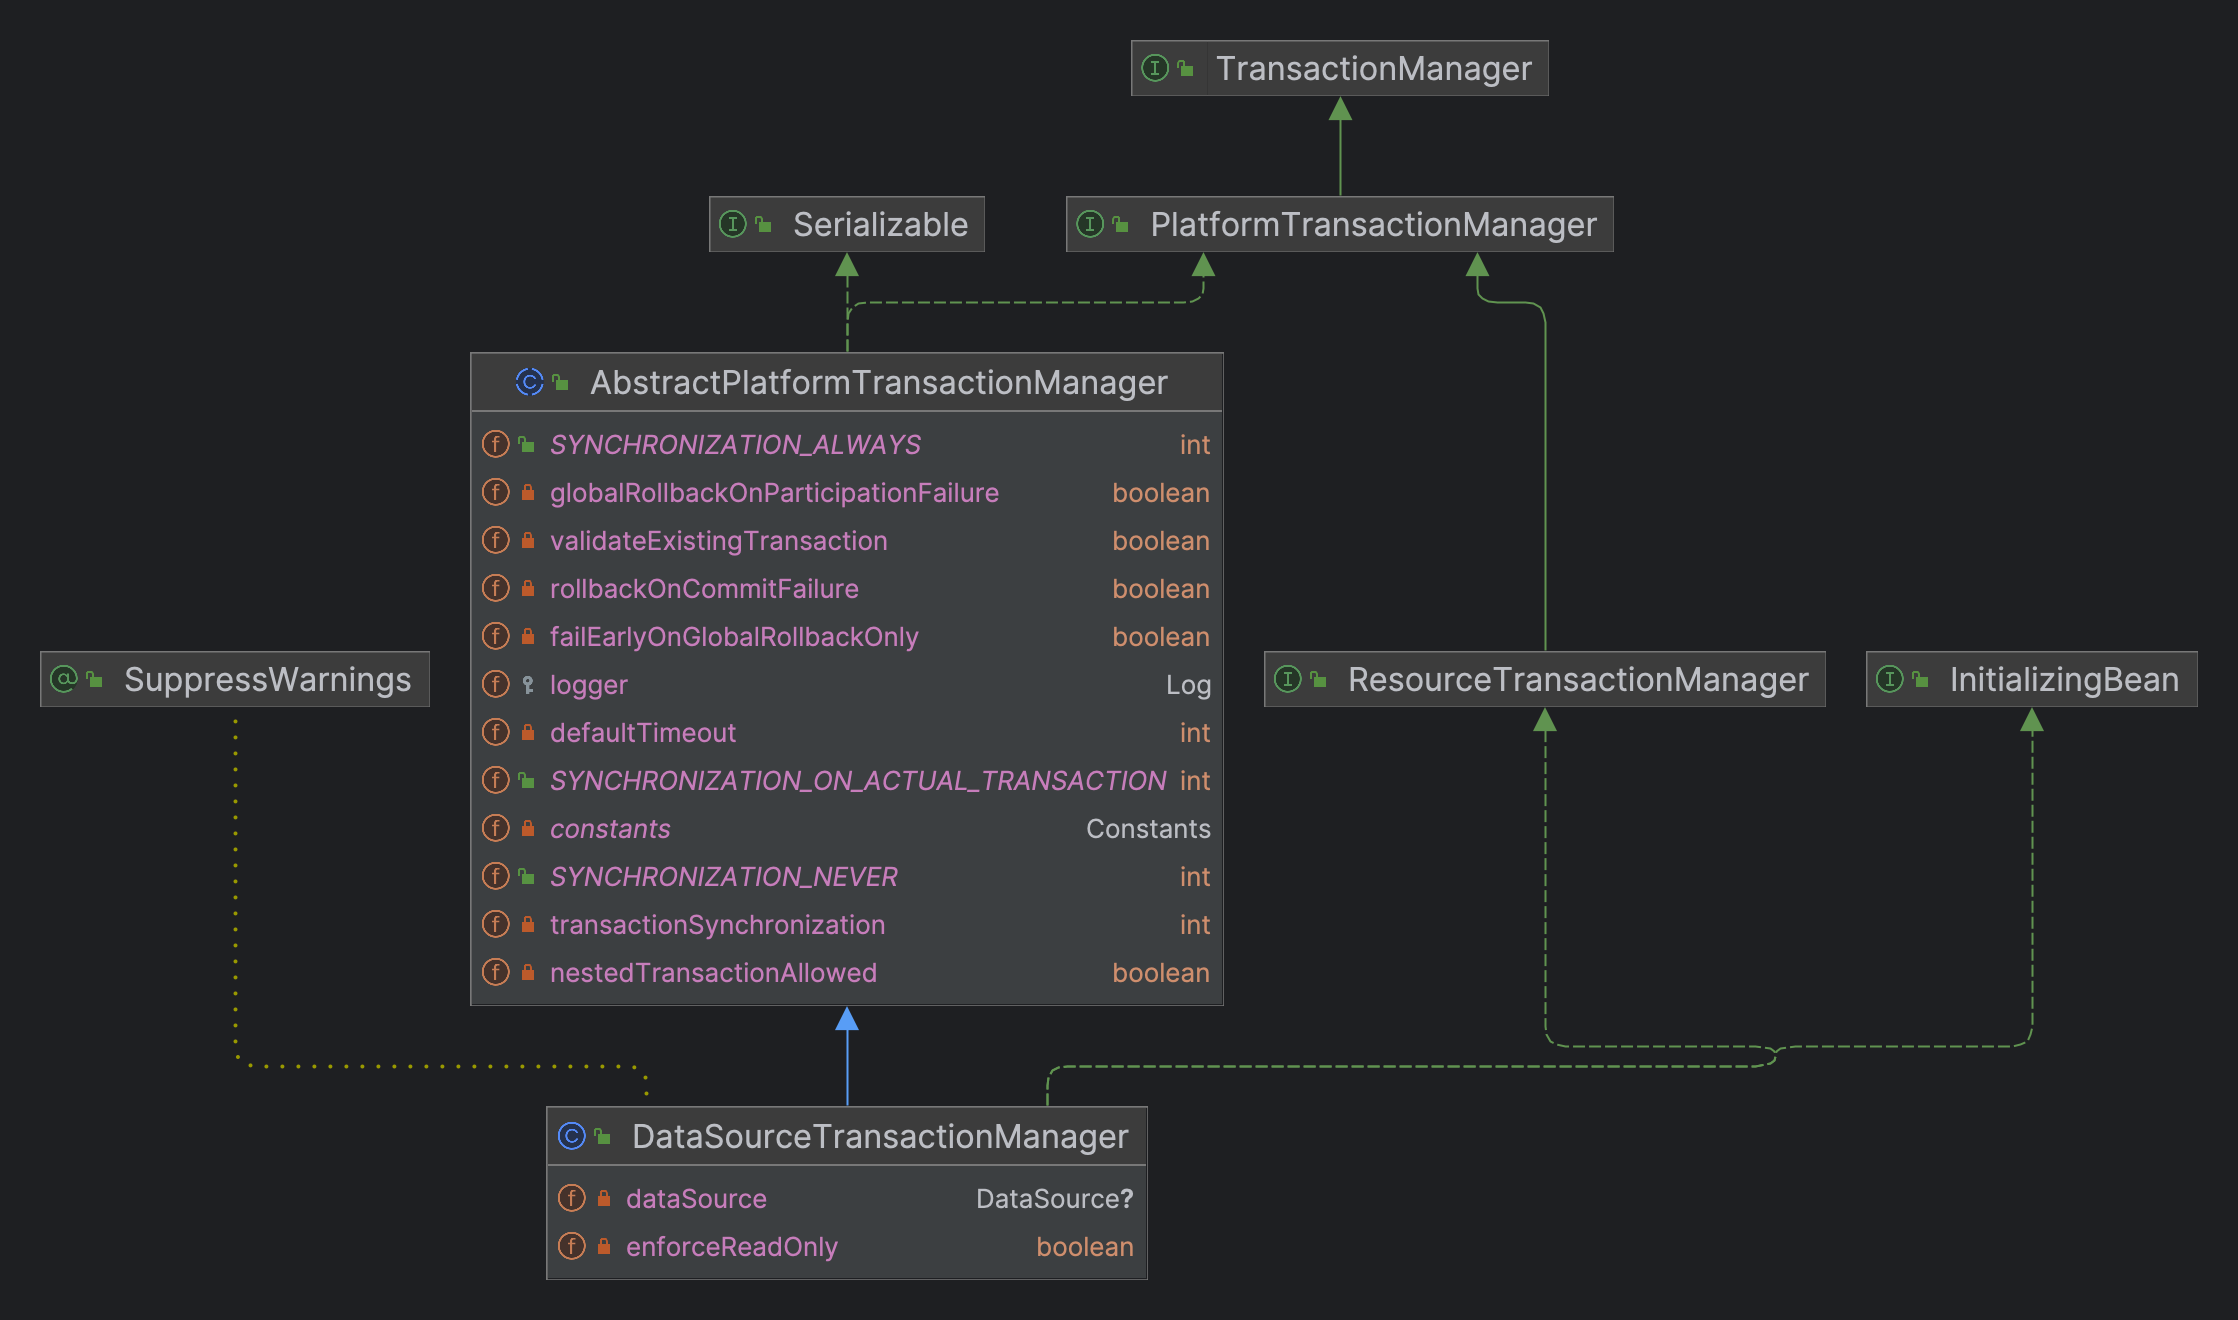Click the field icon for transactionSynchronization
2238x1320 pixels.
pyautogui.click(x=496, y=924)
